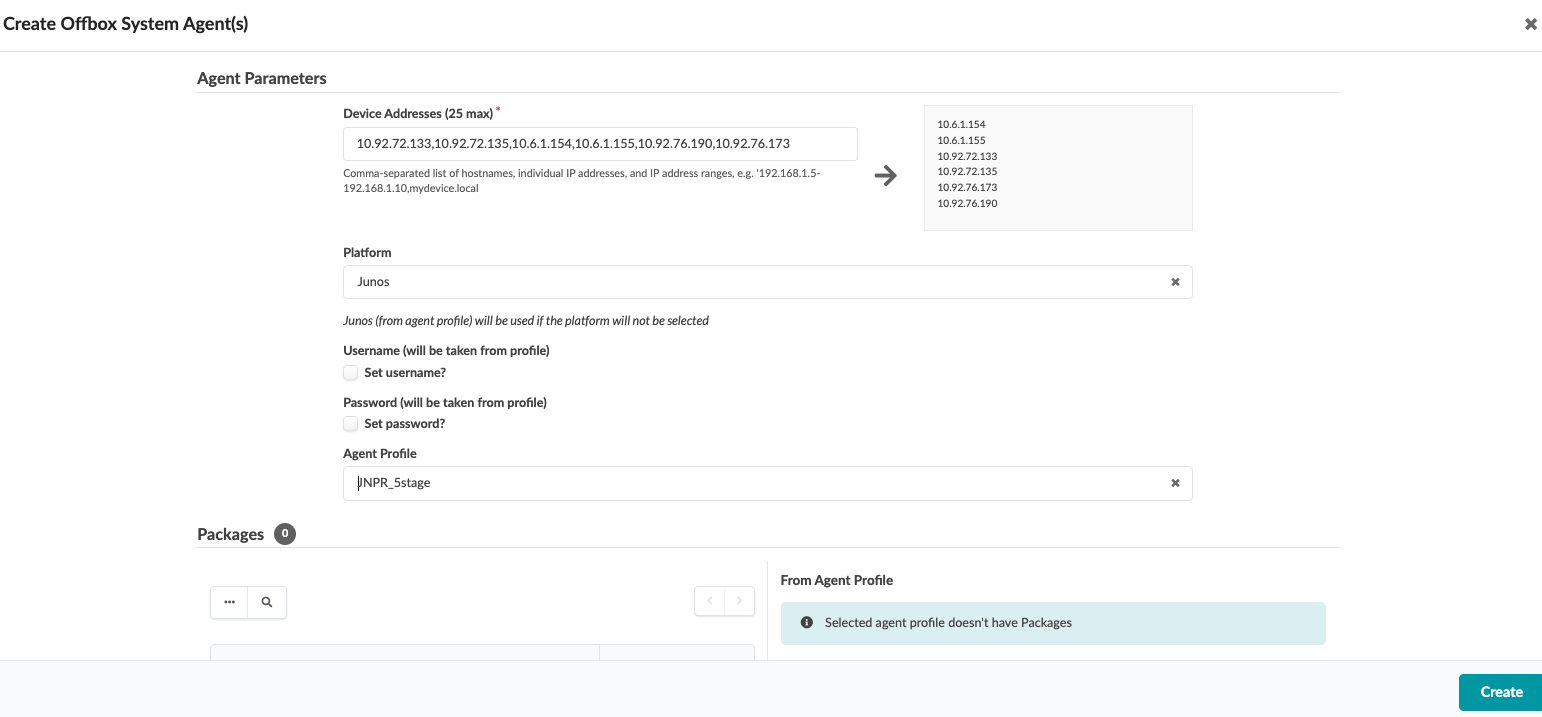
Task: Click the packages search magnifier icon
Action: tap(267, 602)
